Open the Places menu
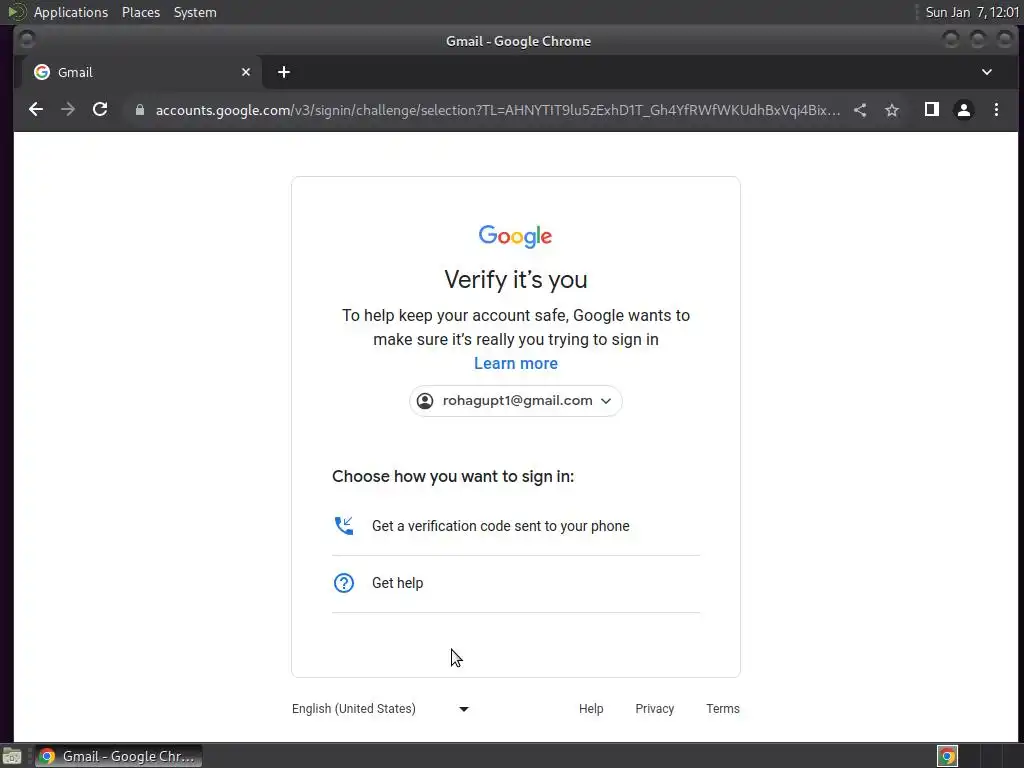This screenshot has width=1024, height=768. (141, 12)
